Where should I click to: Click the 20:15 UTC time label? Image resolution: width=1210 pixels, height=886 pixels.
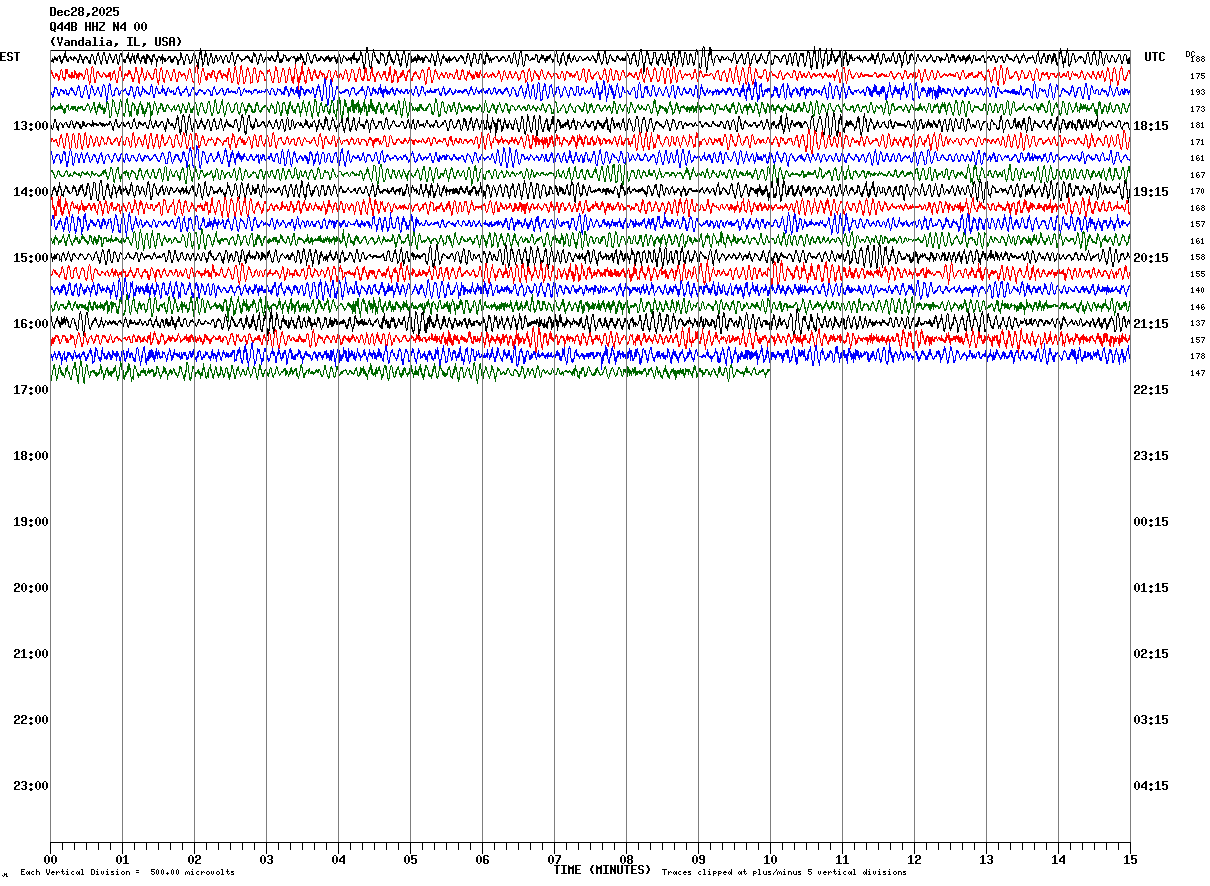coord(1150,258)
